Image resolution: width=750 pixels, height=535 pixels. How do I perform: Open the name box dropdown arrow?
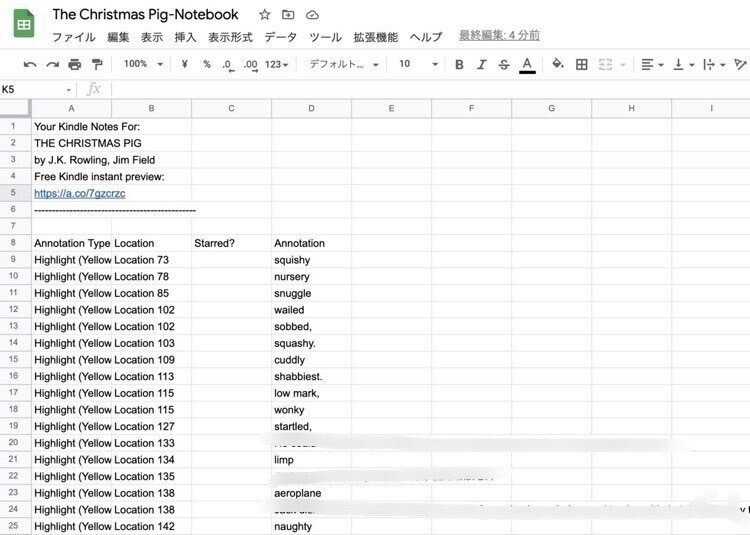point(68,90)
